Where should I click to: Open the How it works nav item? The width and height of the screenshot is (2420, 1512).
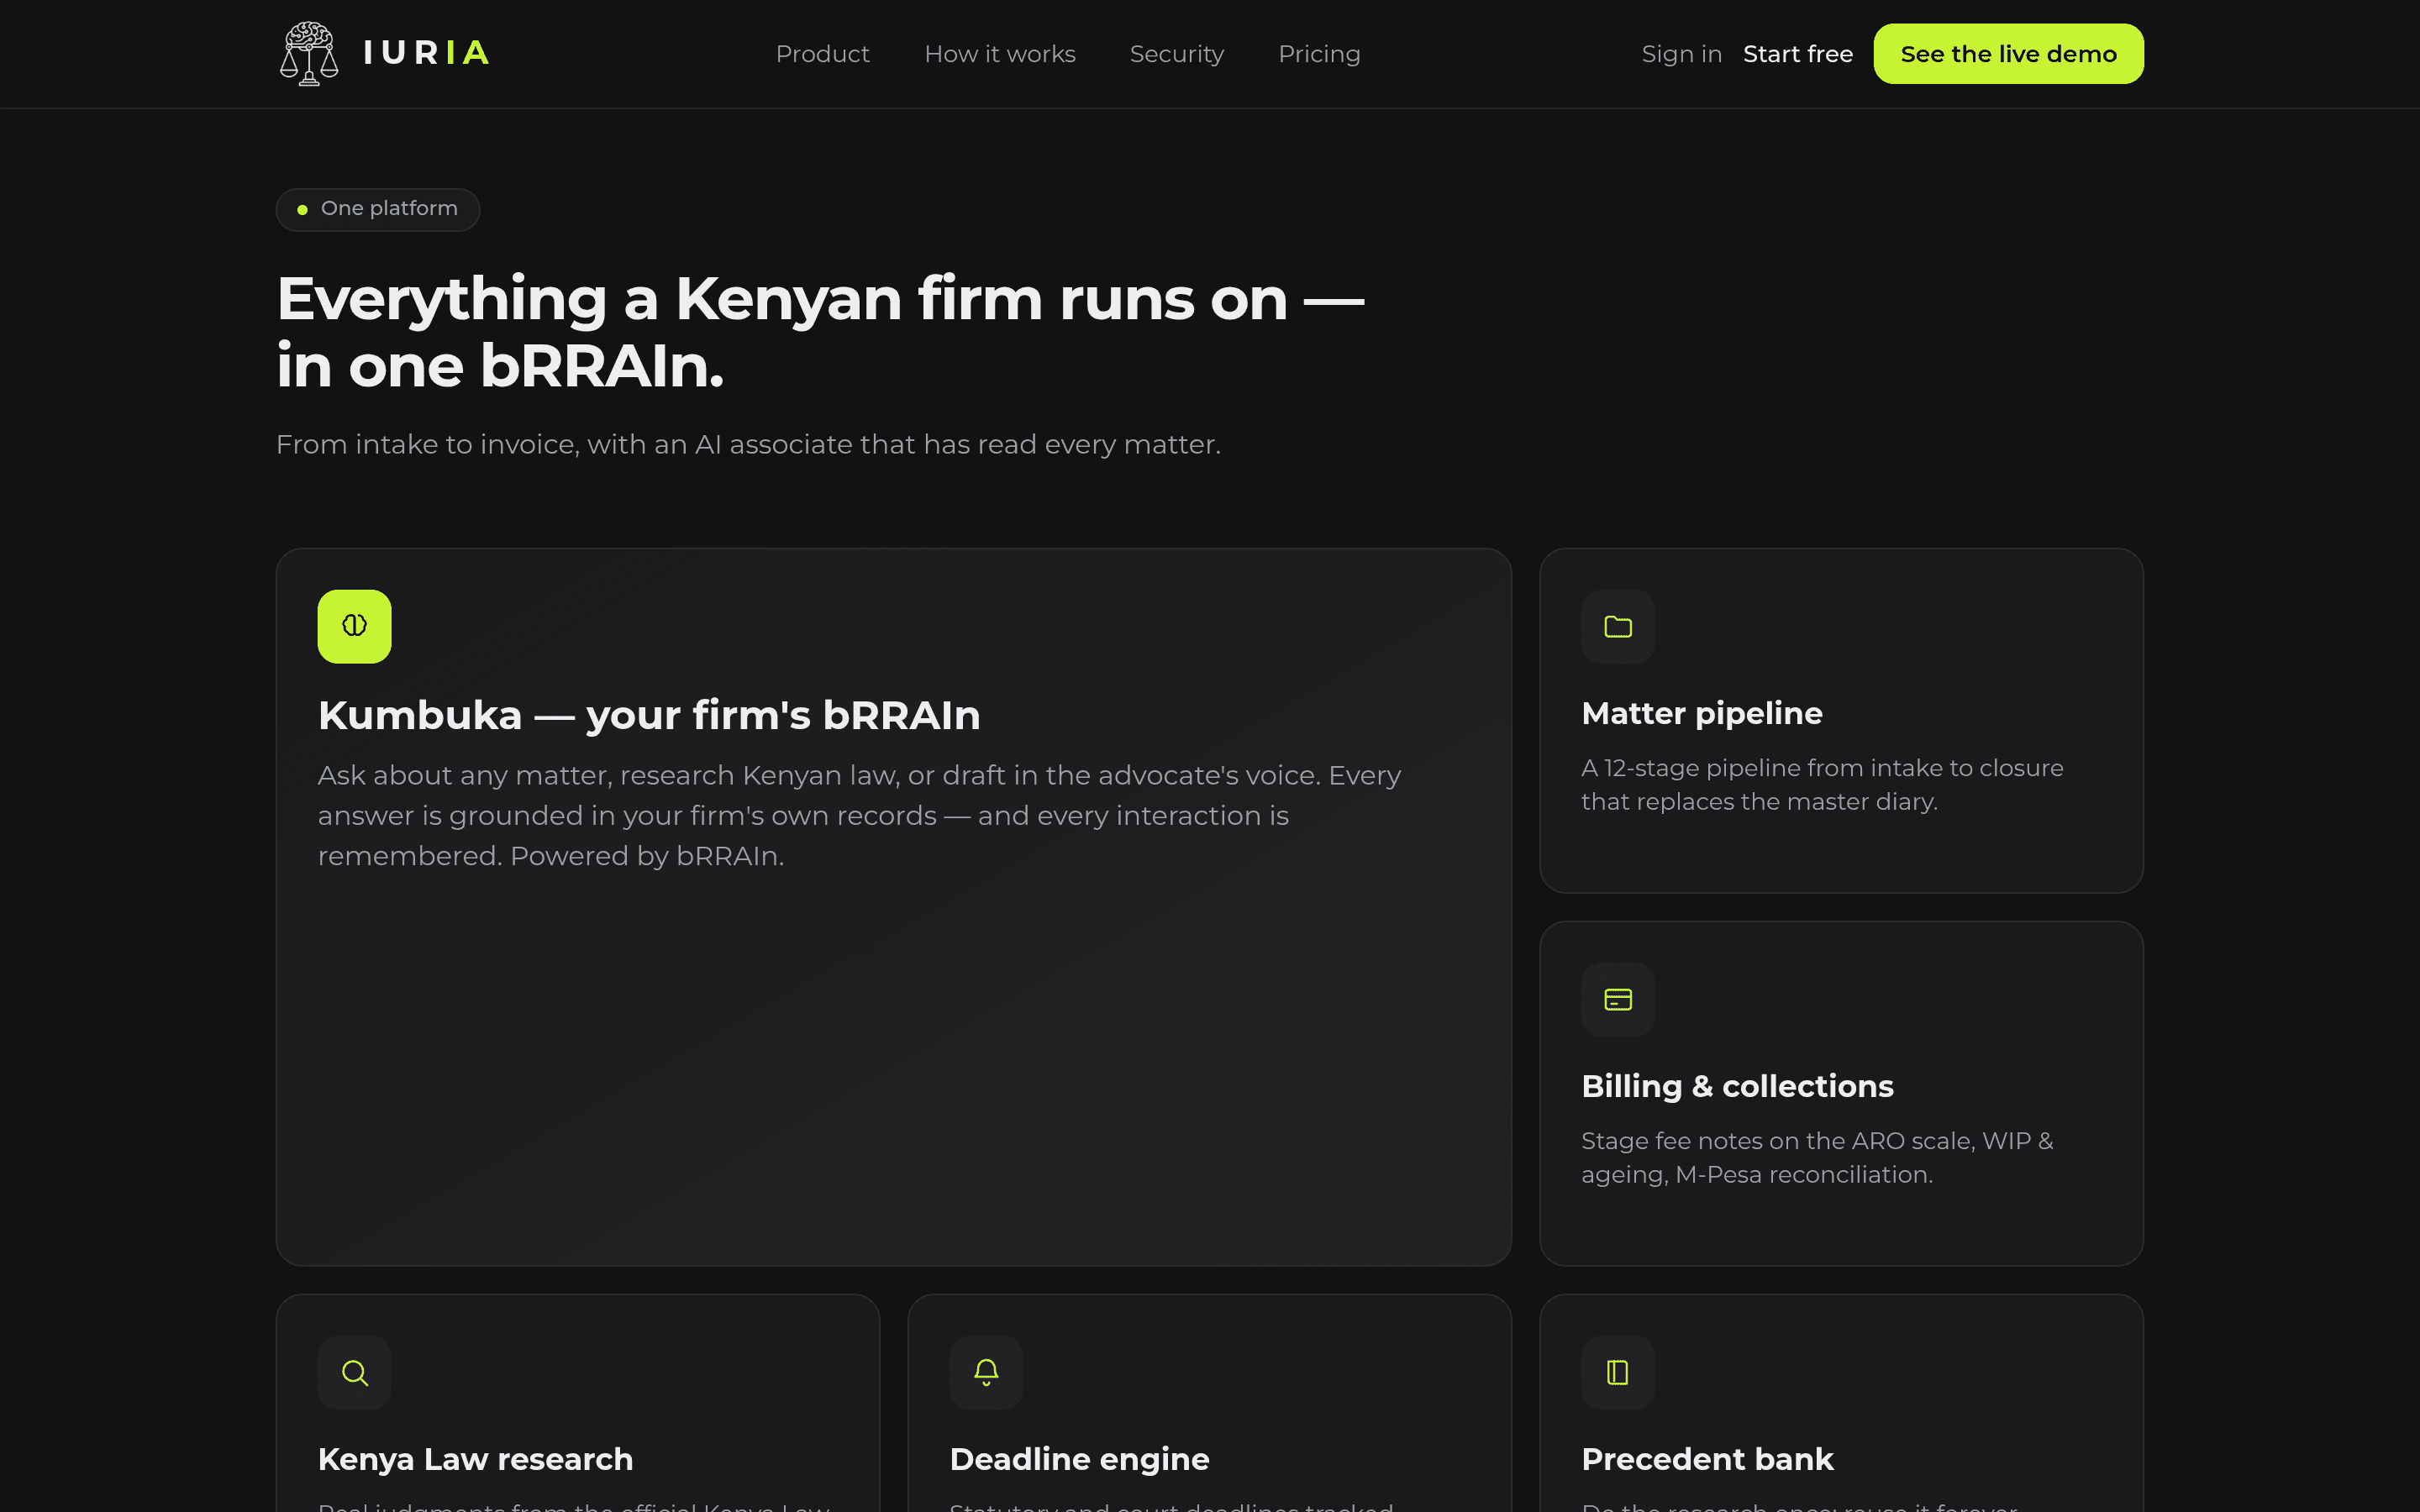click(x=1000, y=54)
